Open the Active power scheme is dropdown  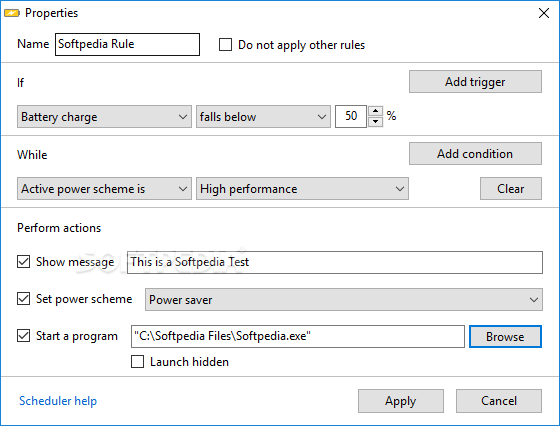(x=104, y=189)
